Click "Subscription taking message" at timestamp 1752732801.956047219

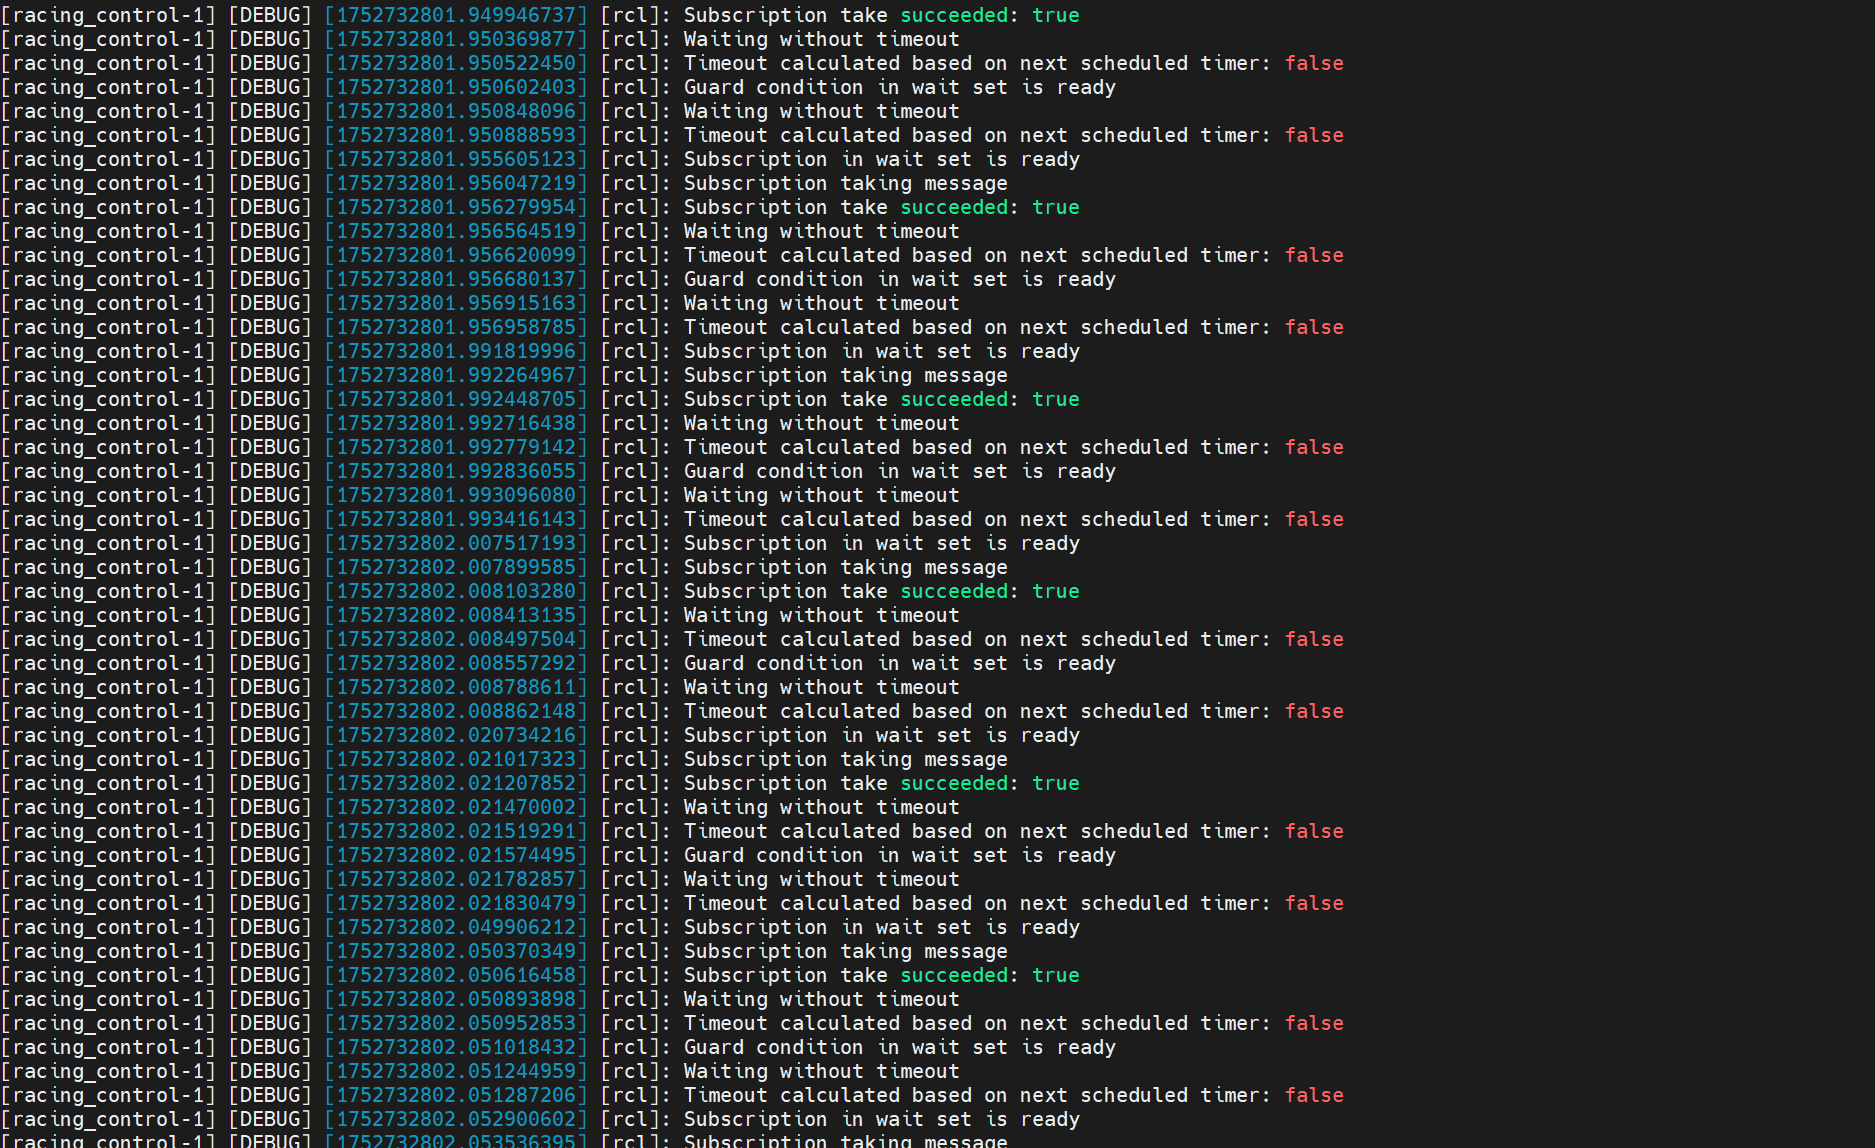point(845,183)
